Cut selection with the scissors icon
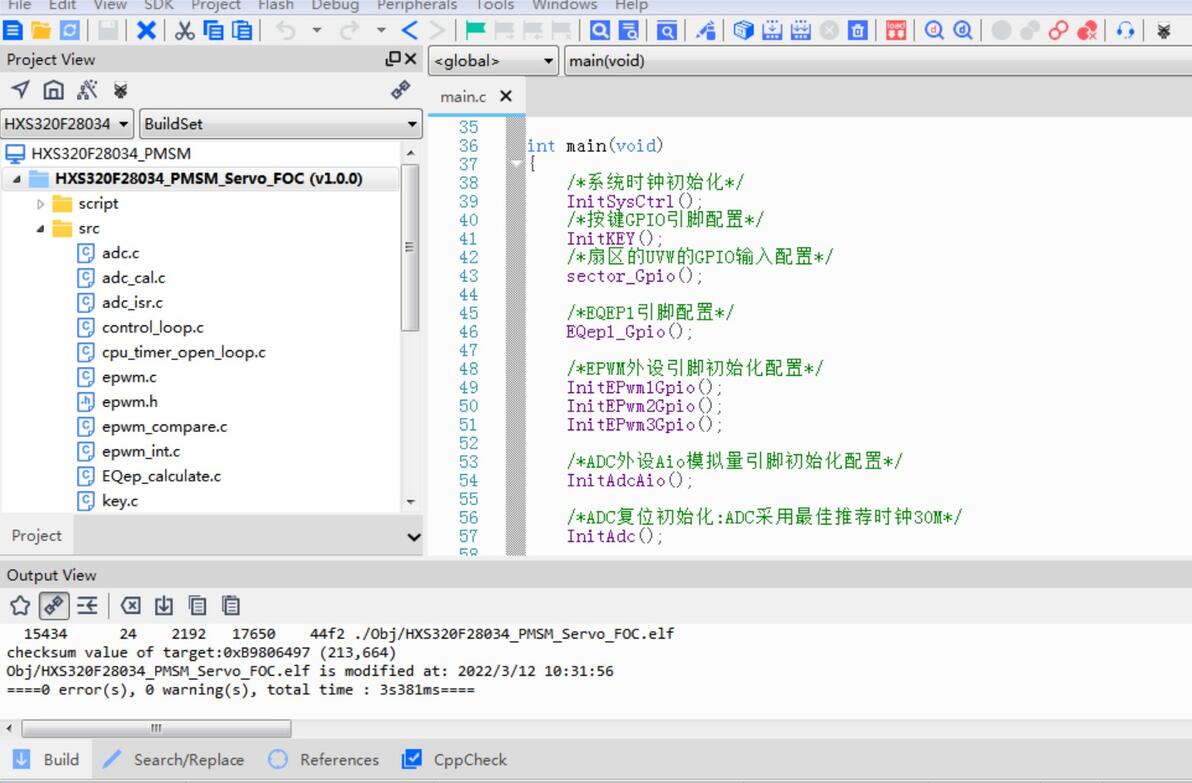The height and width of the screenshot is (783, 1192). click(185, 30)
